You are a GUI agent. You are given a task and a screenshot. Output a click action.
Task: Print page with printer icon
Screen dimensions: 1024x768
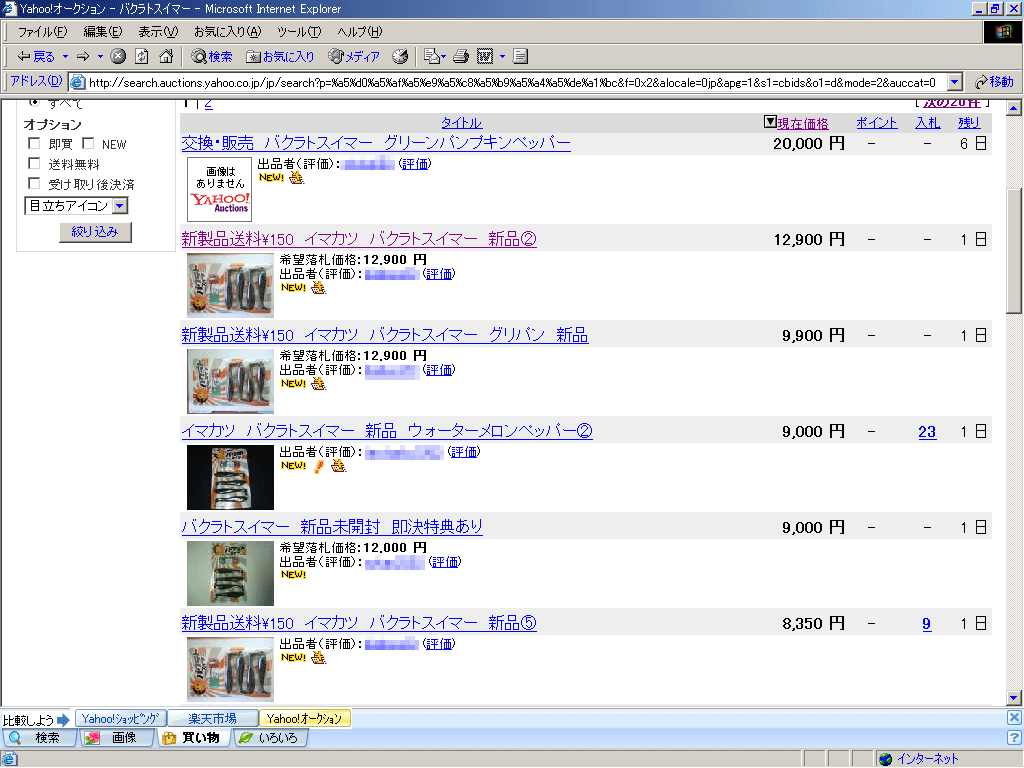click(461, 57)
